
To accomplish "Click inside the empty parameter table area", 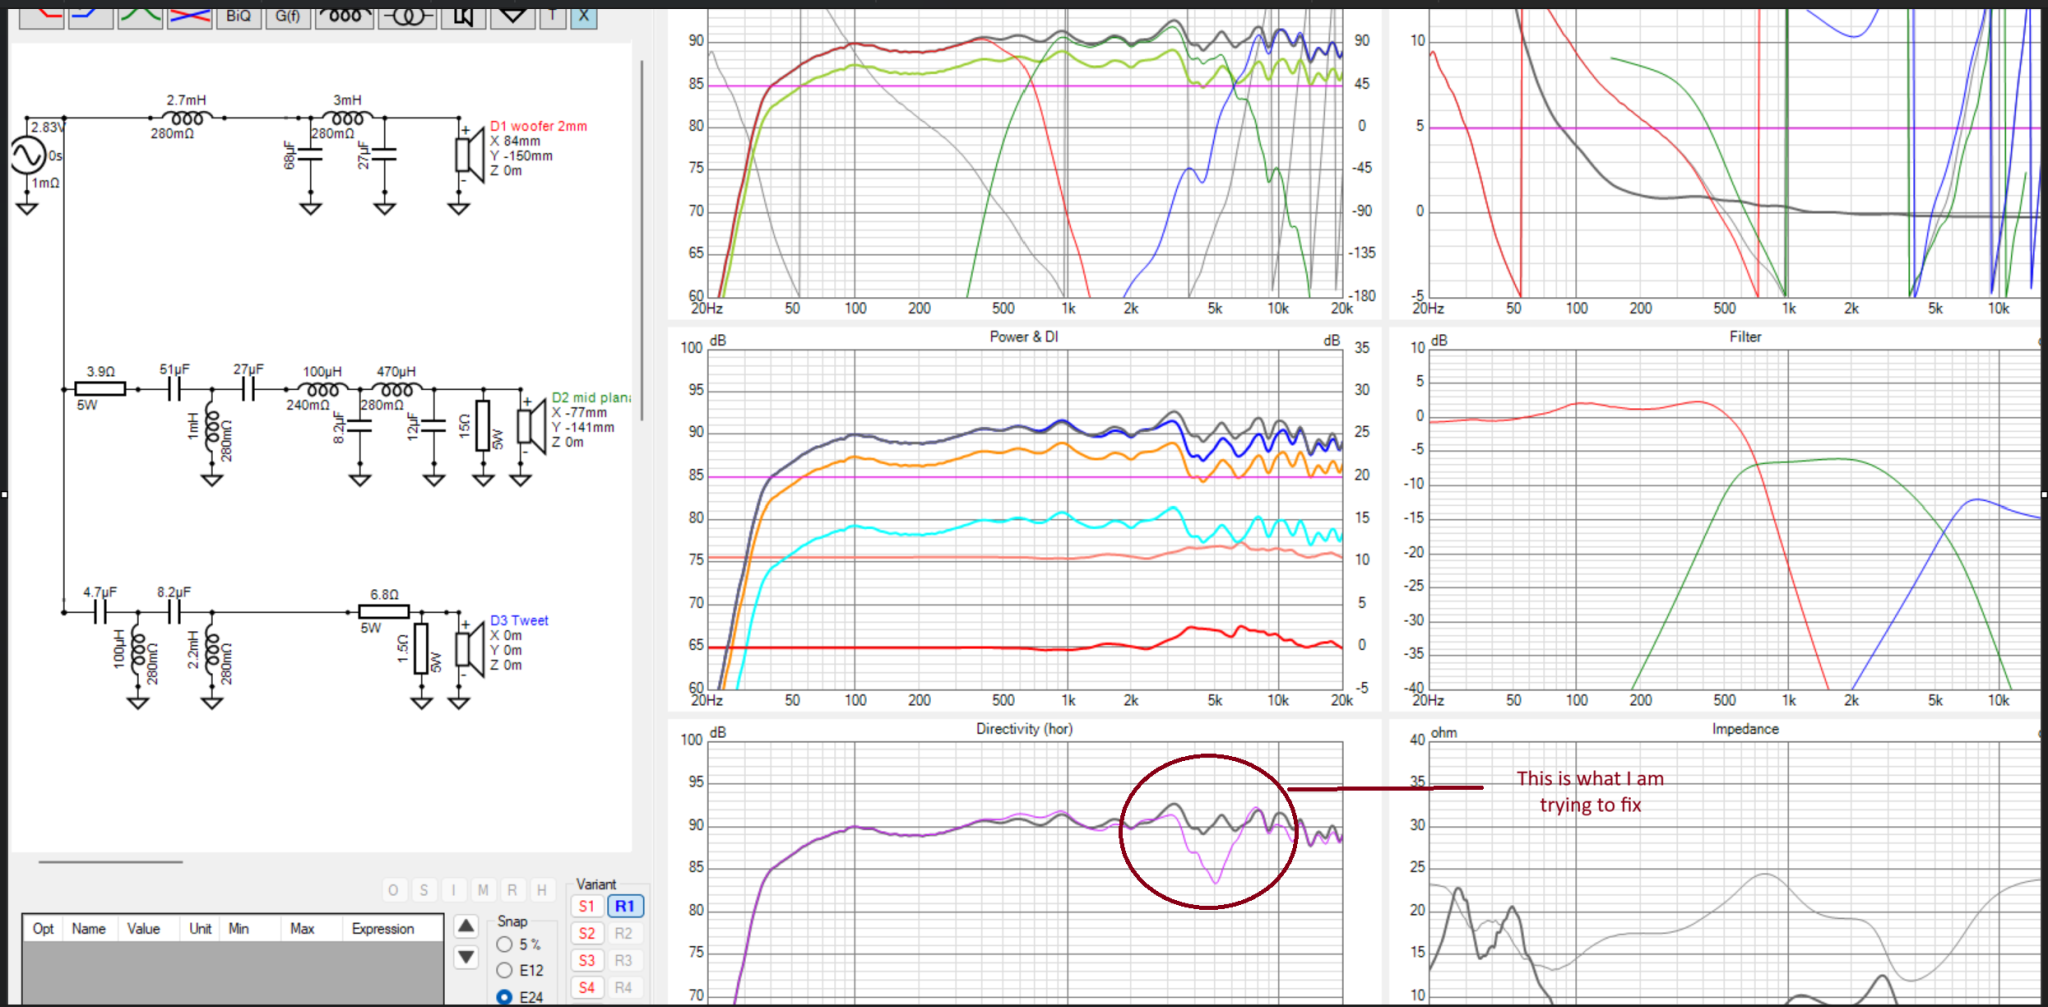I will coord(233,972).
